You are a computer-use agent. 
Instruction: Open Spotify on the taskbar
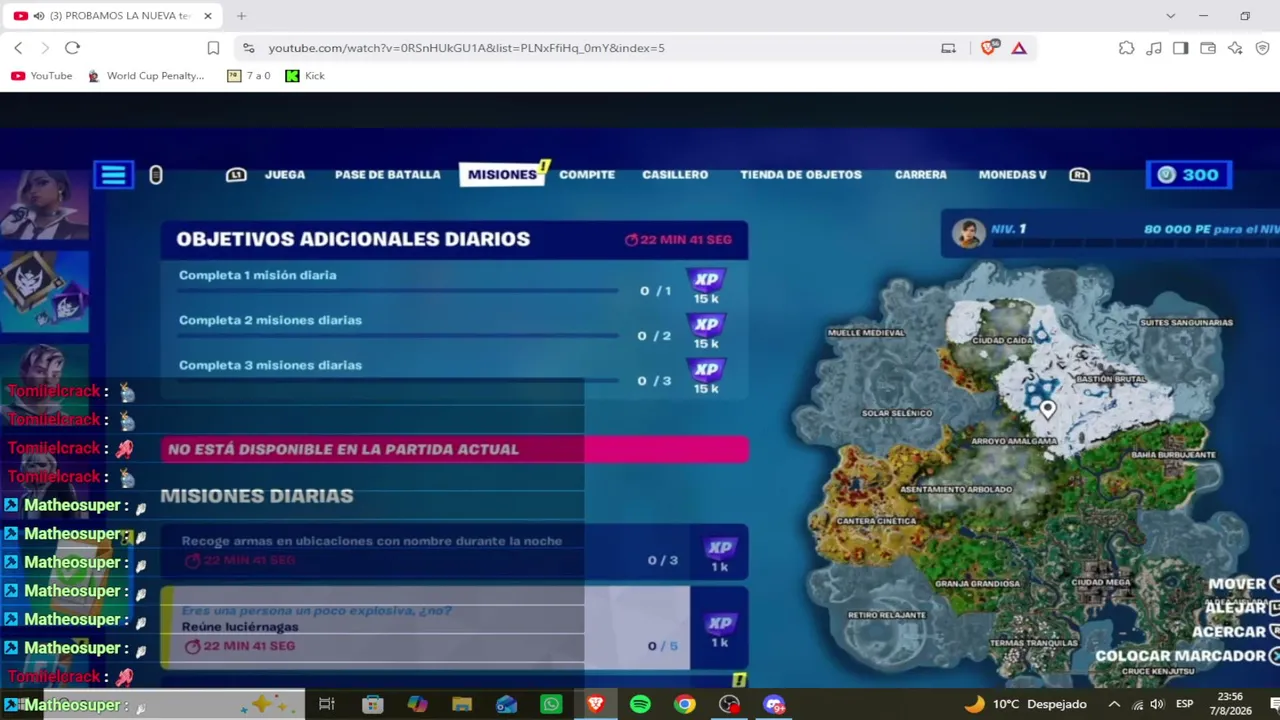pos(640,704)
